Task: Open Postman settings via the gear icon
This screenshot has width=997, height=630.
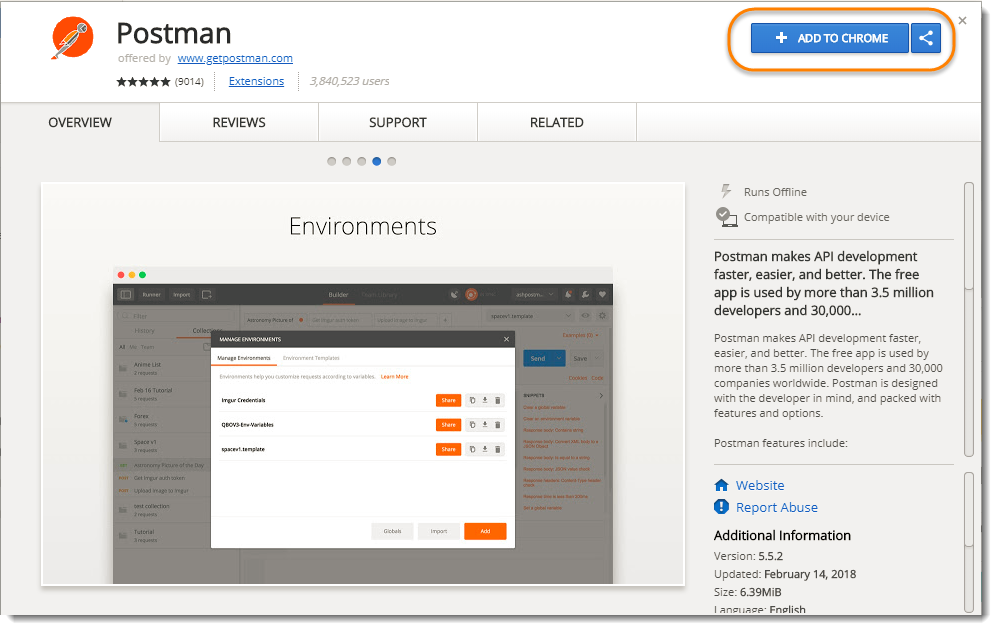Action: pos(602,316)
